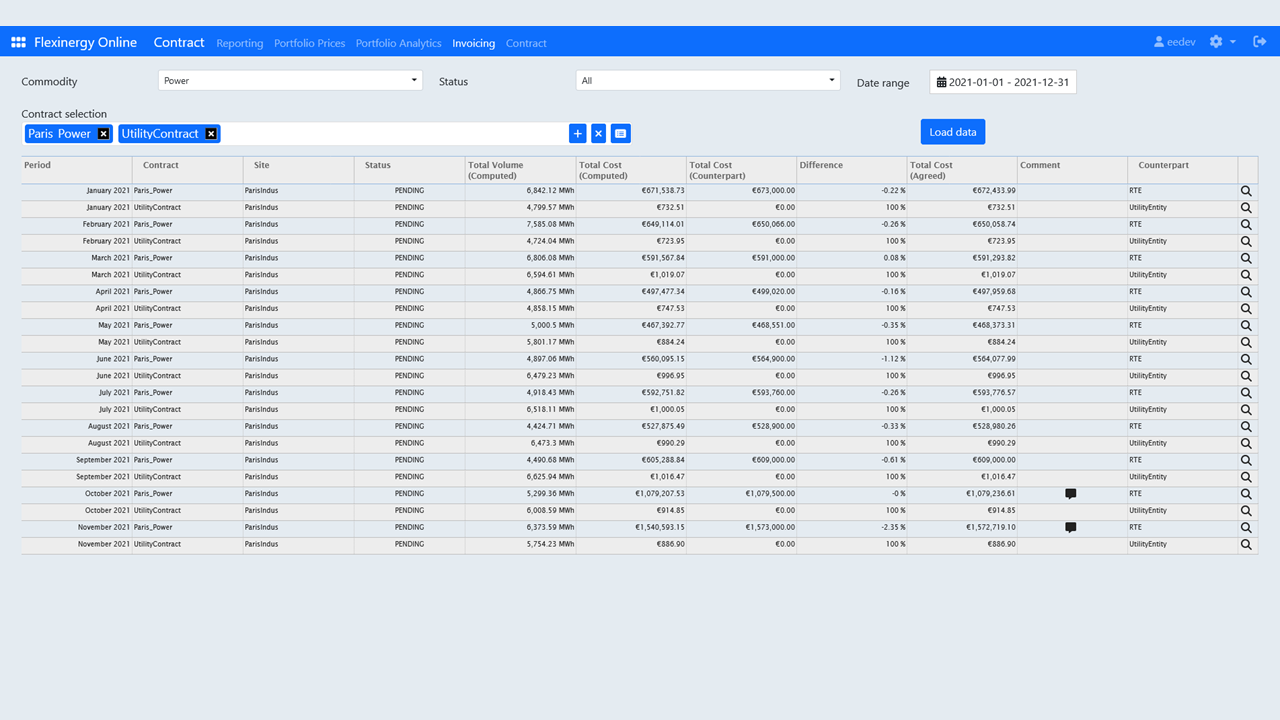Click the Period column header
The width and height of the screenshot is (1280, 720).
76,170
